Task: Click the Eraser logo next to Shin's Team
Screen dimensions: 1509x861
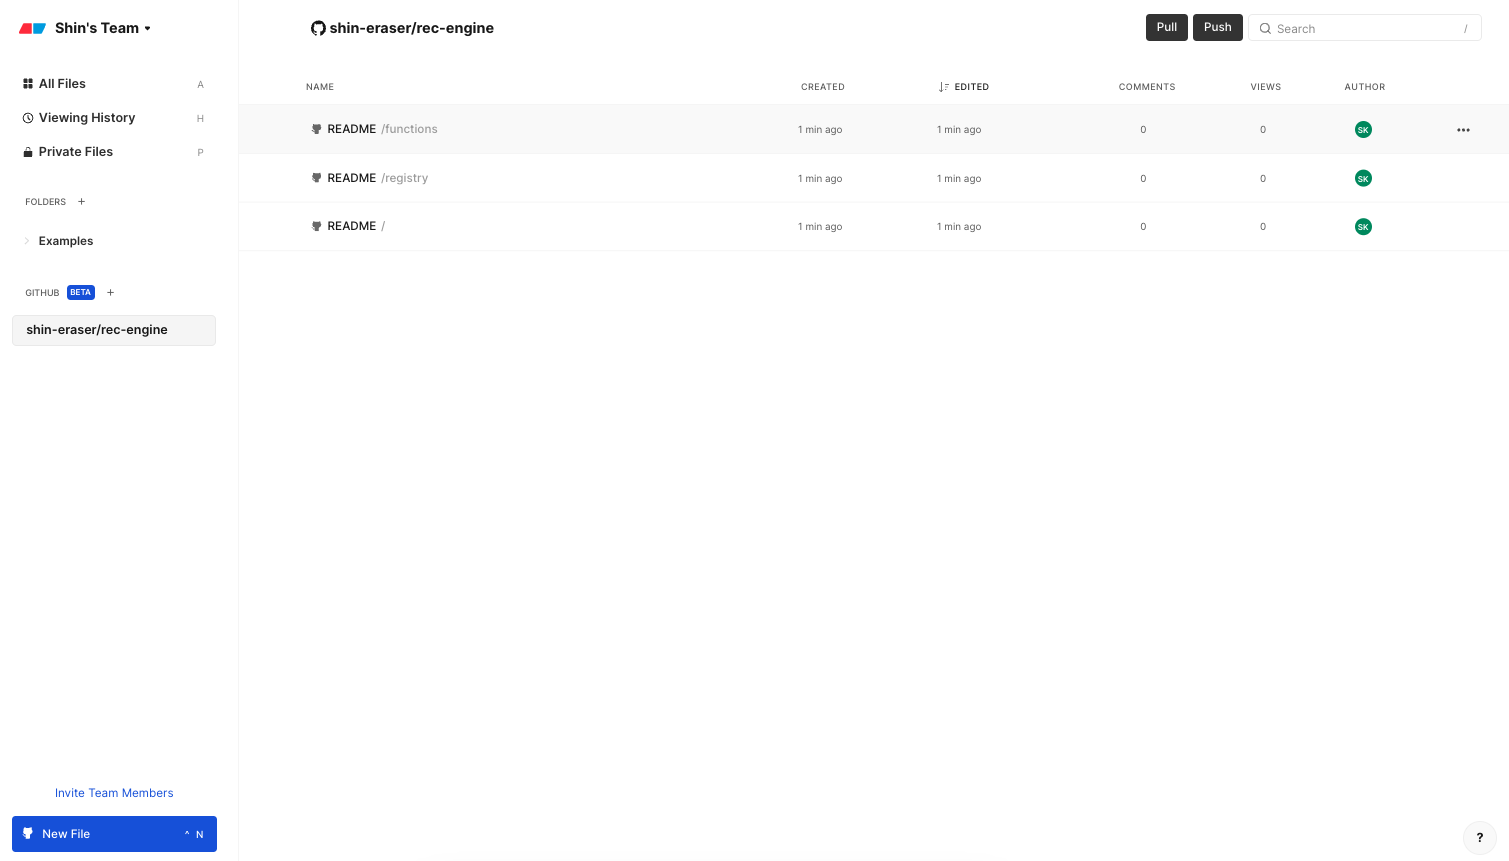Action: click(x=33, y=28)
